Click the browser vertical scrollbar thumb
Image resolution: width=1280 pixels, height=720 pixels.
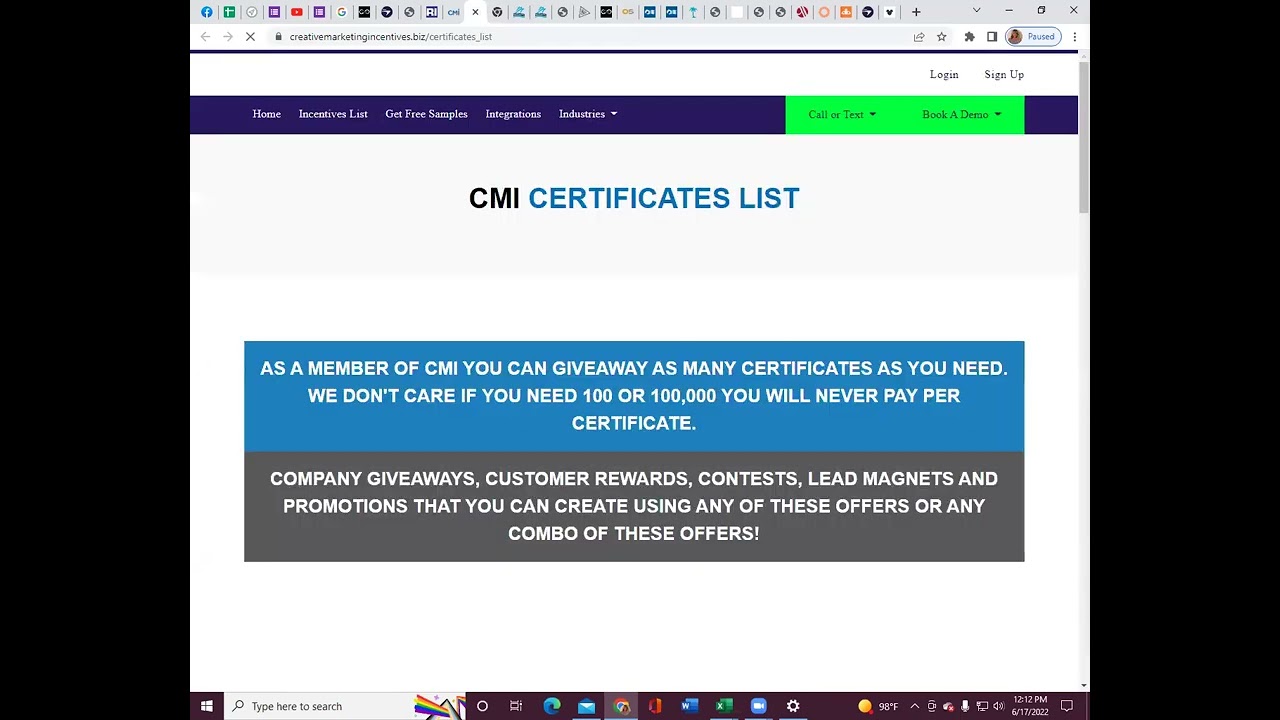click(1084, 137)
